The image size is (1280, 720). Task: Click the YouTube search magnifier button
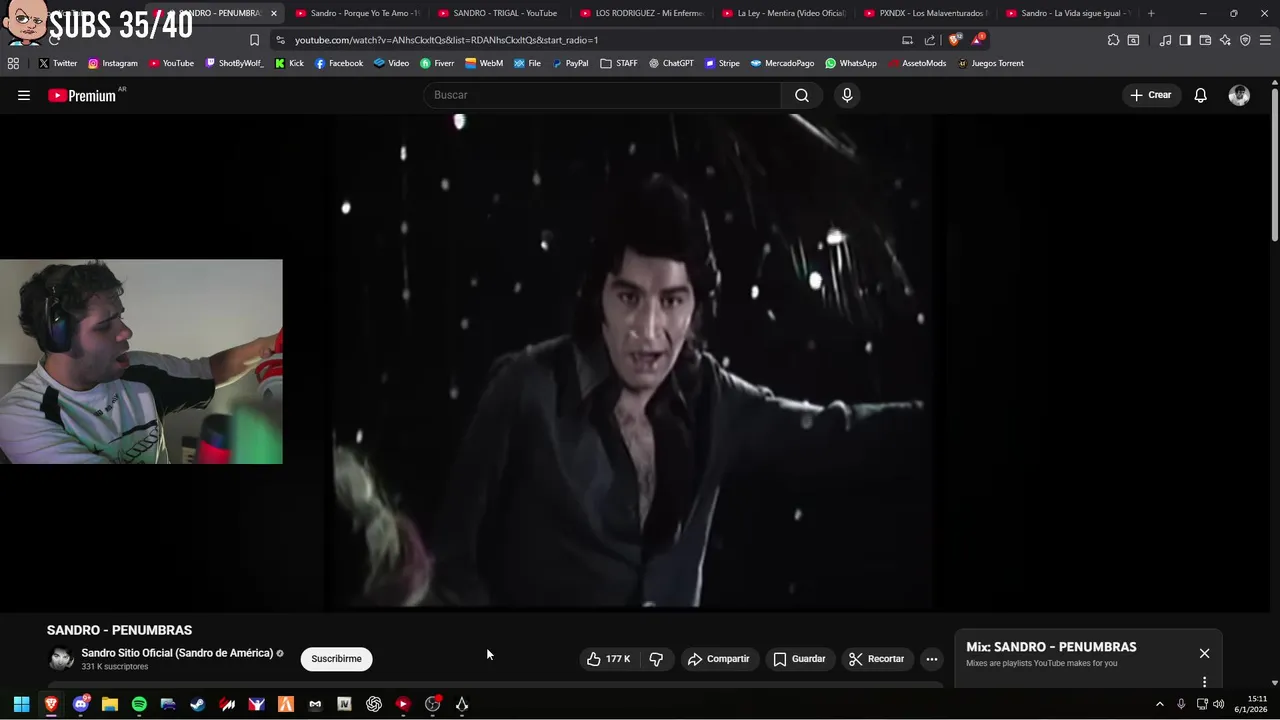pyautogui.click(x=802, y=95)
